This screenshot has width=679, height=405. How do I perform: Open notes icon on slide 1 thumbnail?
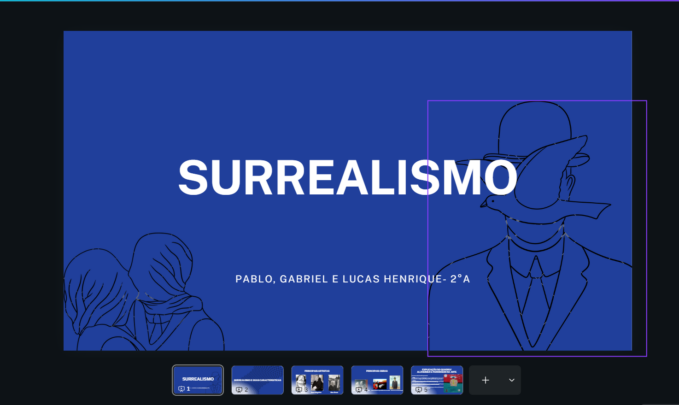point(180,389)
